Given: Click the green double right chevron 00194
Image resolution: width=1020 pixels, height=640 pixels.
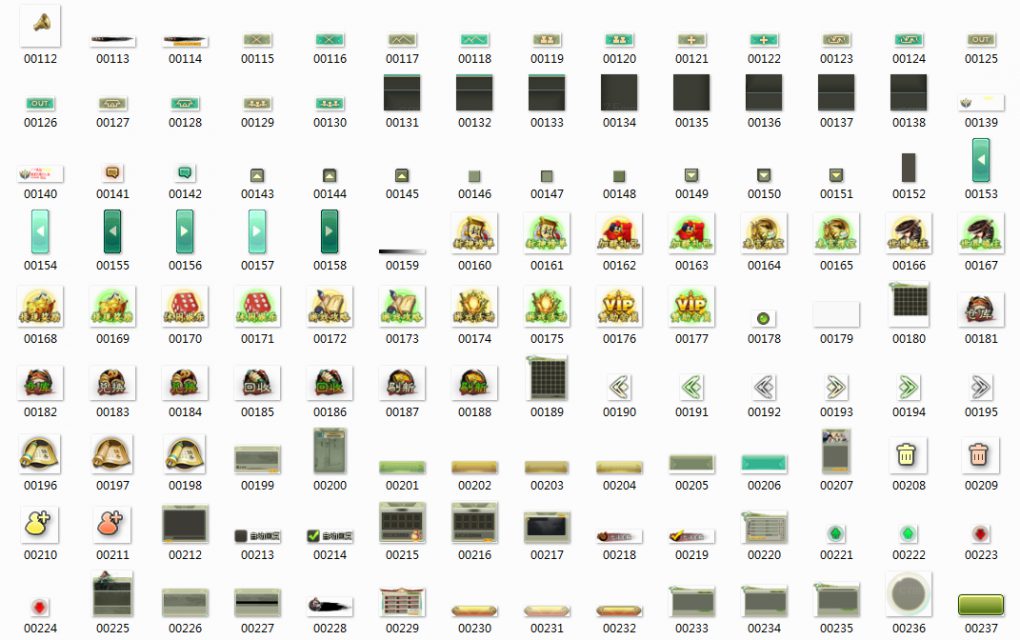Looking at the screenshot, I should (908, 387).
